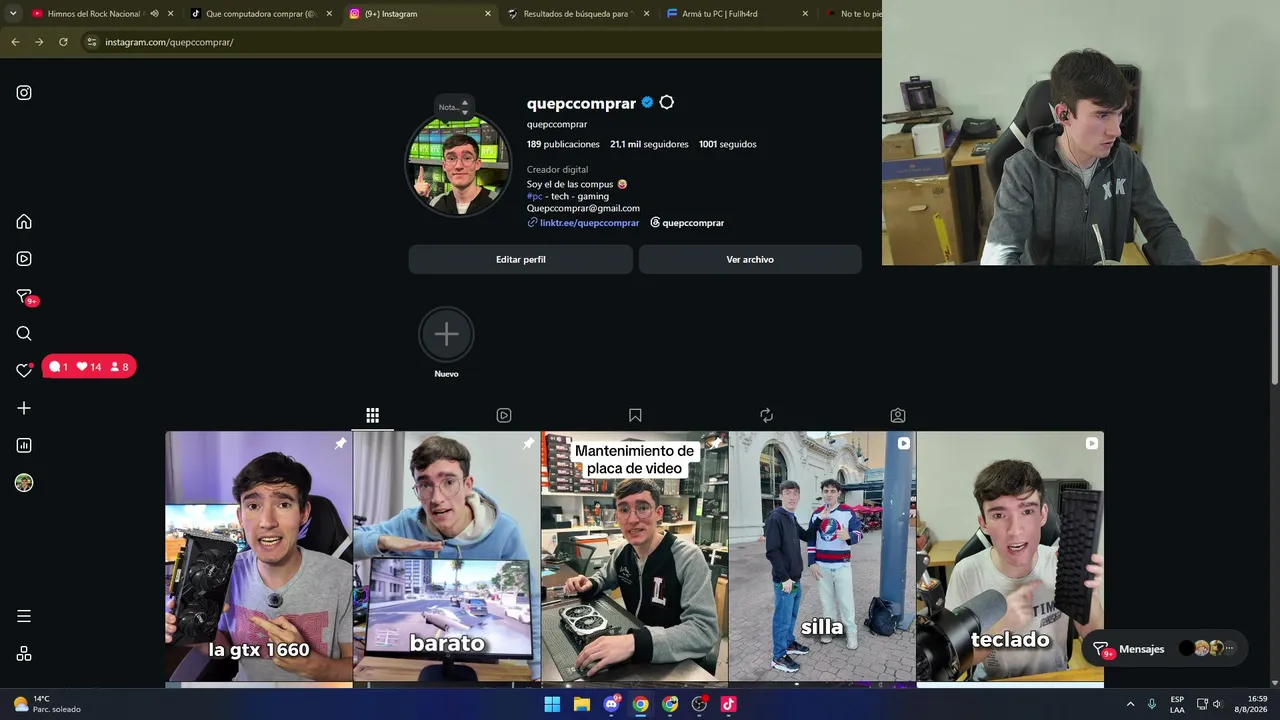
Task: View the 189 publicaciones count
Action: (x=563, y=144)
